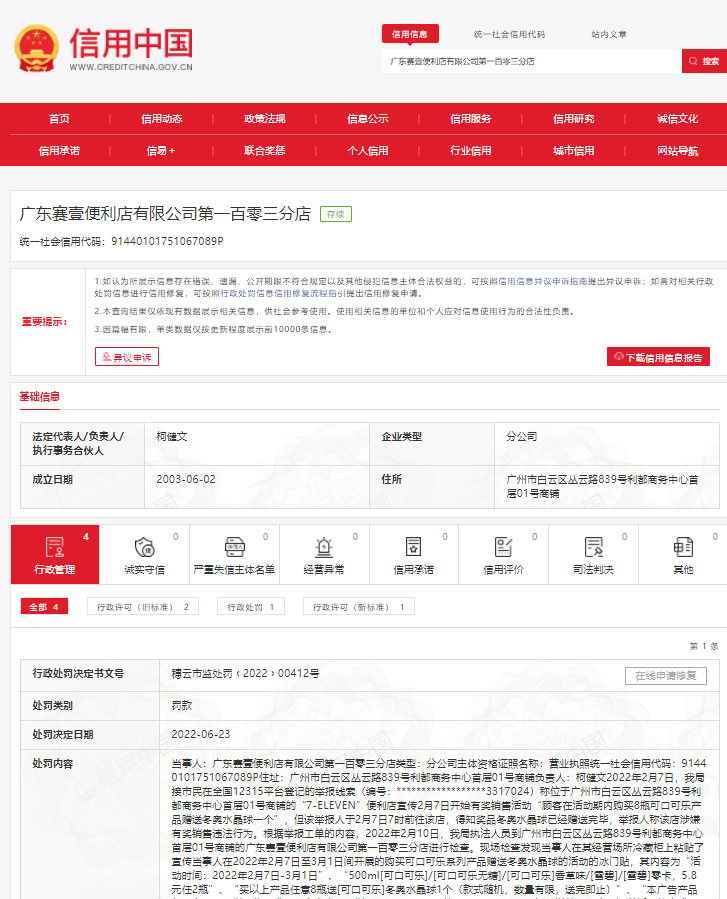Switch to 统一社会信用代码 search tab
The image size is (727, 899).
509,34
